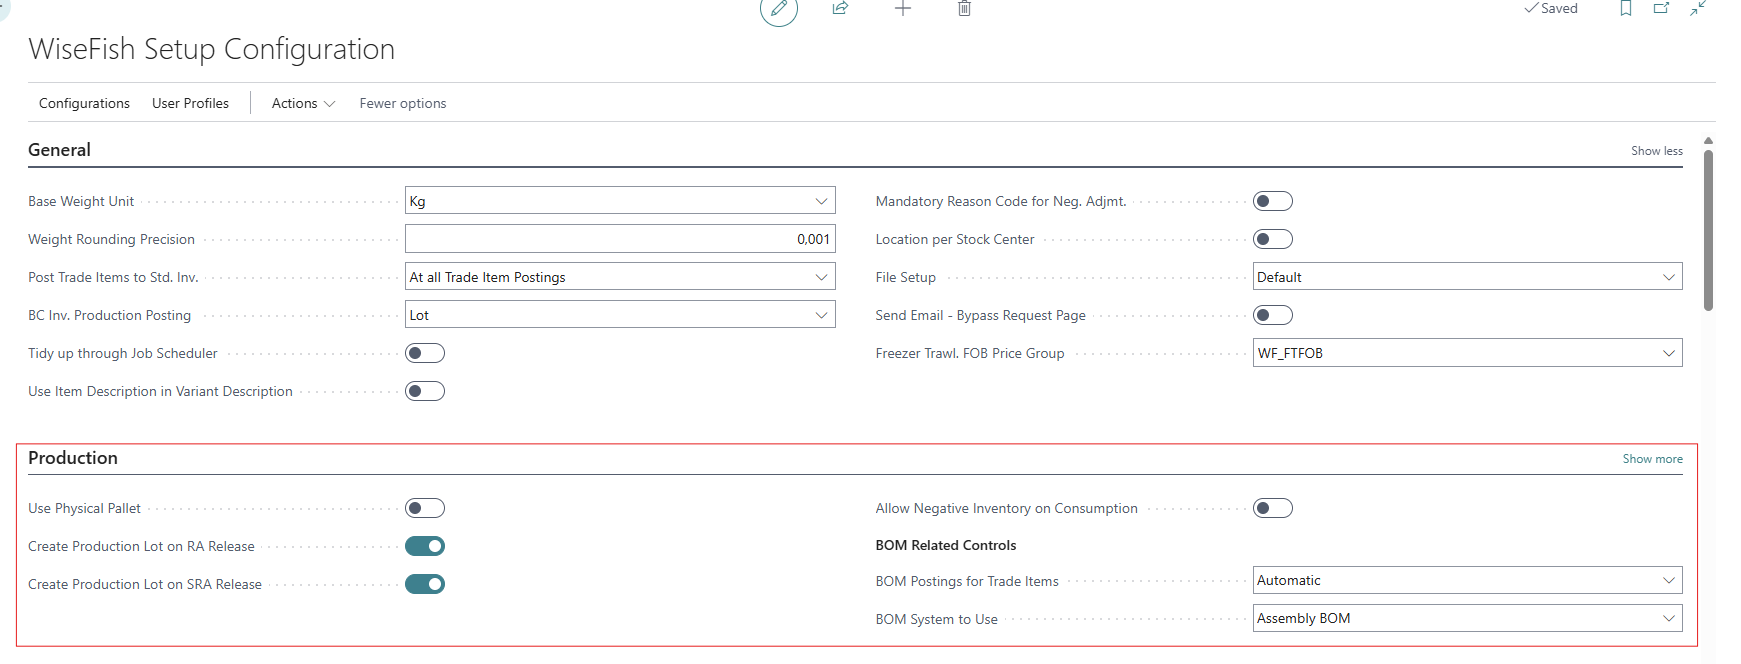Toggle Use Item Description in Variant Description
The image size is (1741, 664).
pyautogui.click(x=425, y=391)
